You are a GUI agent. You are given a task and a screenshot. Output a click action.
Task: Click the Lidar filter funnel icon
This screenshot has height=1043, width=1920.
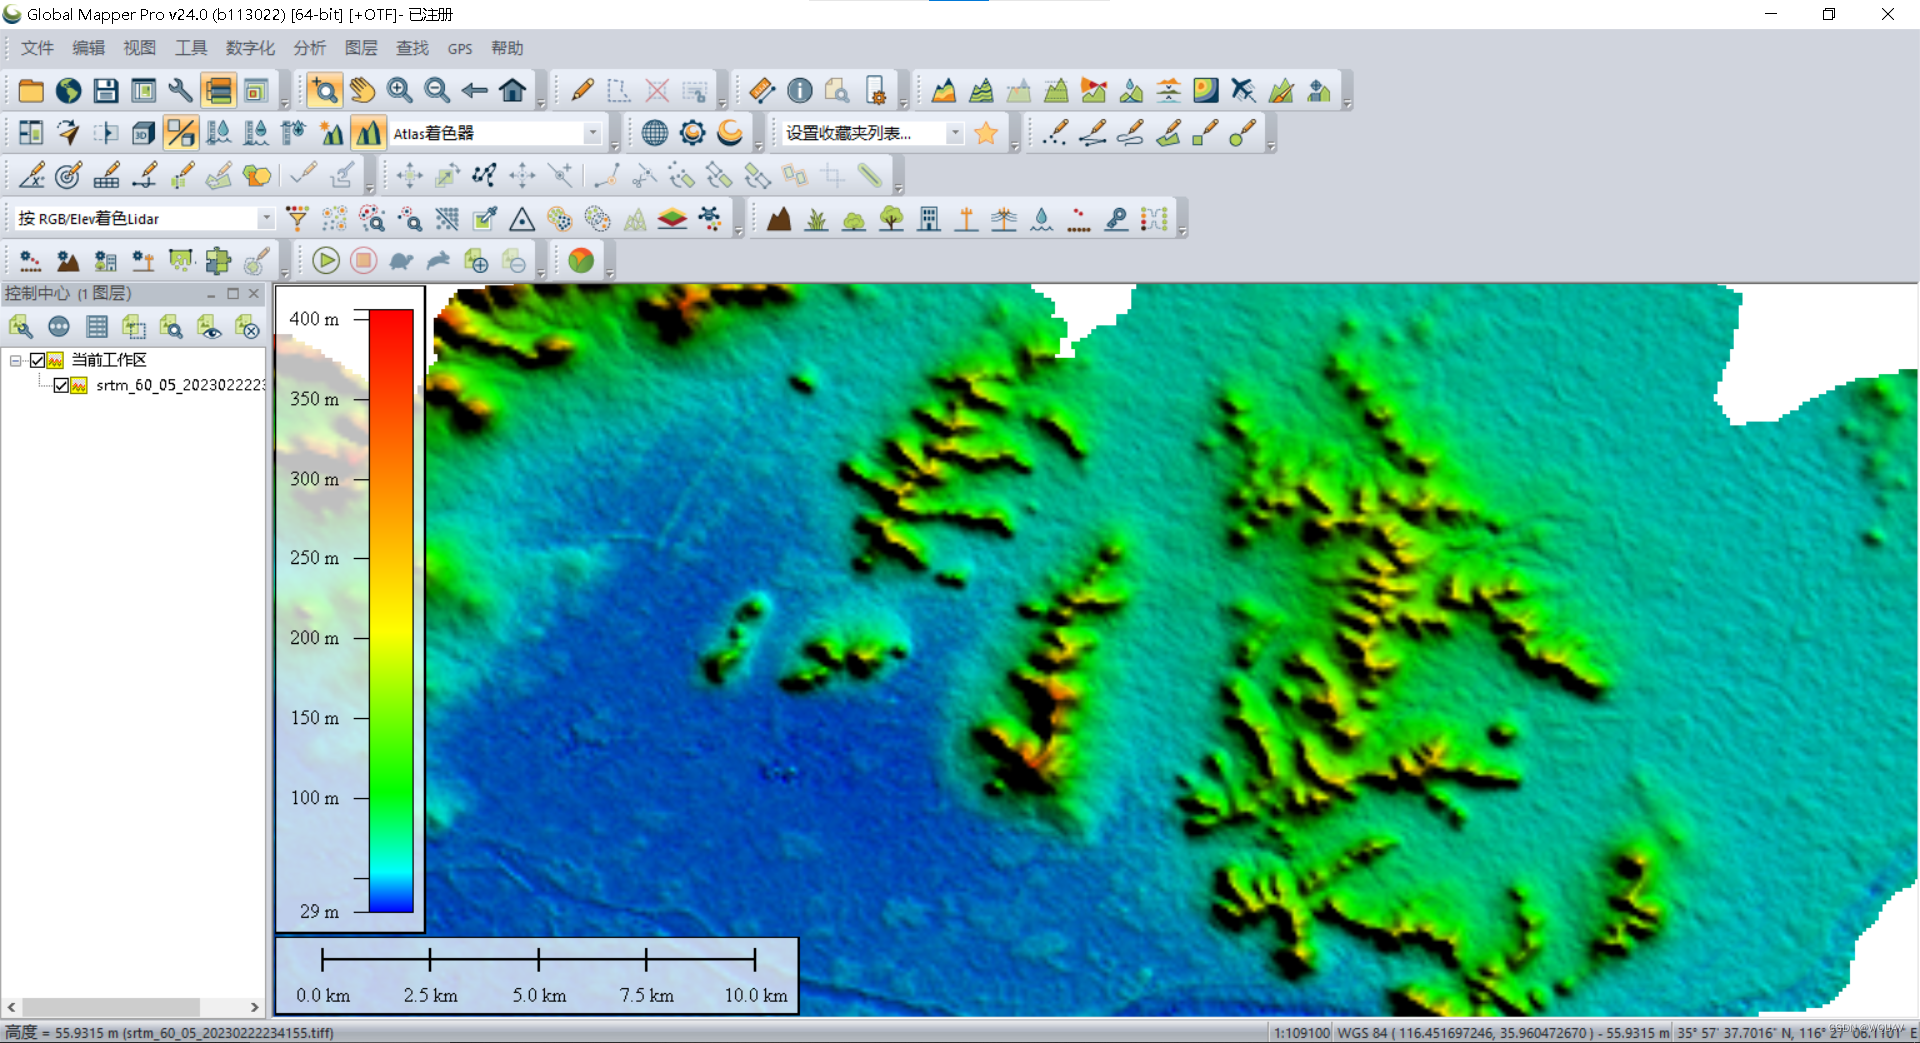click(297, 219)
